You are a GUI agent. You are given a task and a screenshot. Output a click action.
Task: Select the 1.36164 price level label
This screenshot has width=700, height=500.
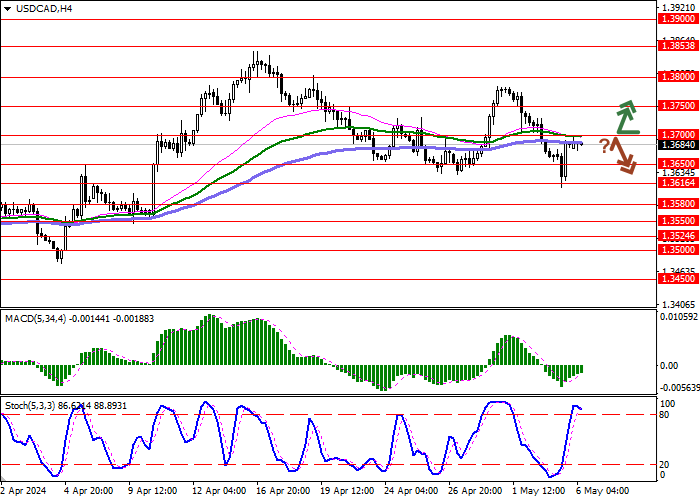pos(679,183)
